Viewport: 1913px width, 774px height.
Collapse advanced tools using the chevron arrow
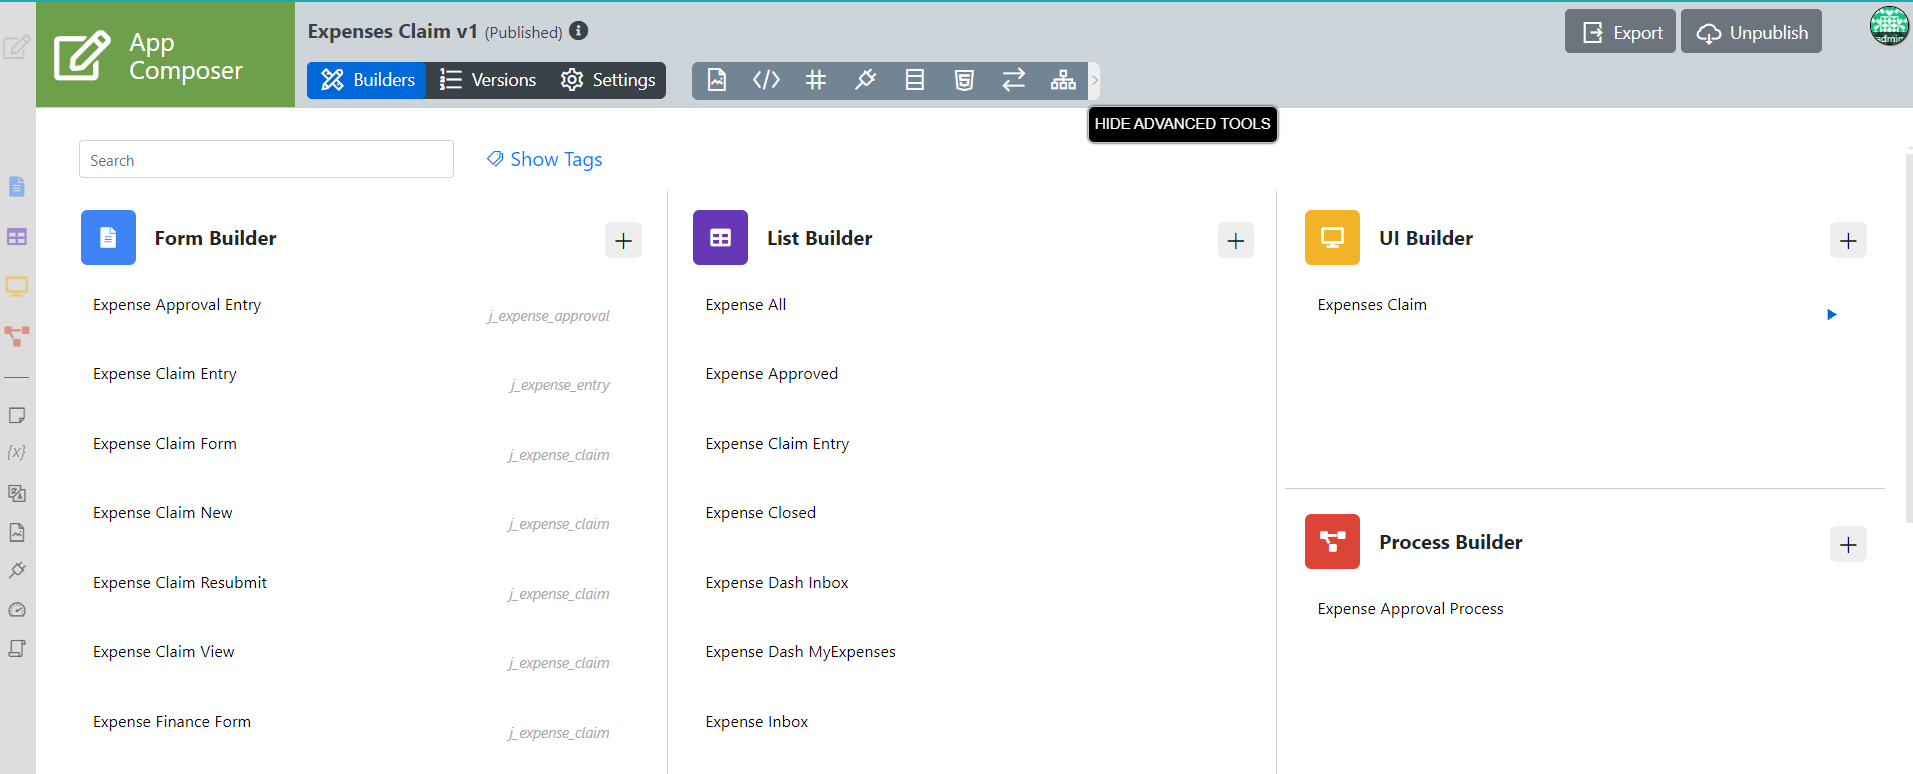tap(1094, 80)
